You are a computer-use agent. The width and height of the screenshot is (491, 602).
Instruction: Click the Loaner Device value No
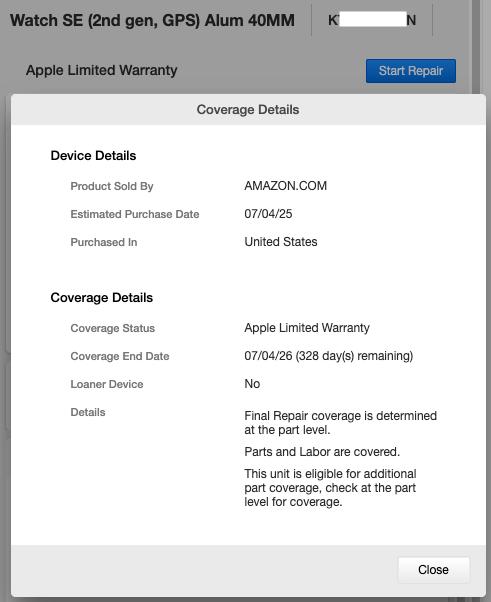[252, 384]
